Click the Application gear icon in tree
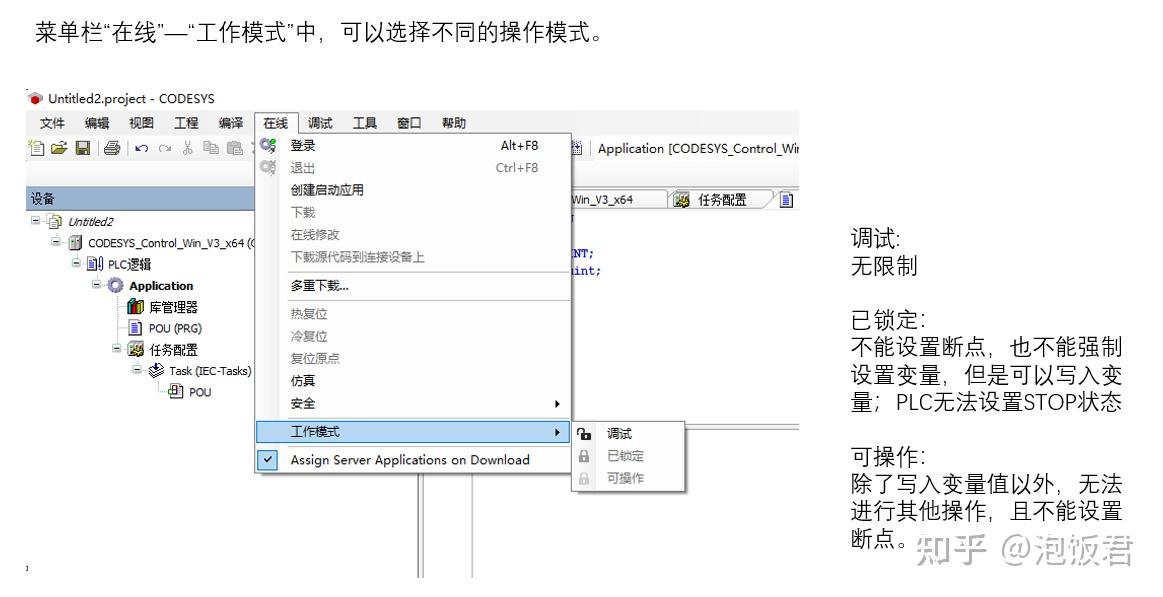Screen dimensions: 1163x597 [x=116, y=286]
